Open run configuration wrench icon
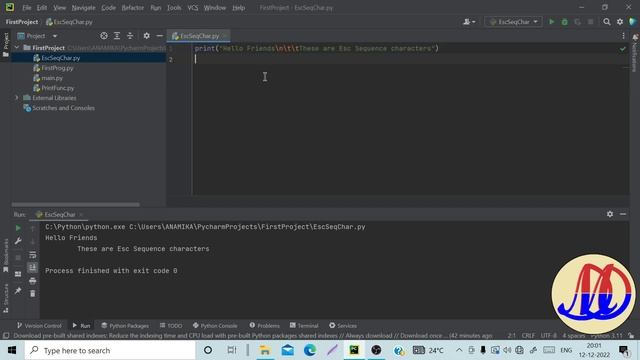 (x=18, y=241)
